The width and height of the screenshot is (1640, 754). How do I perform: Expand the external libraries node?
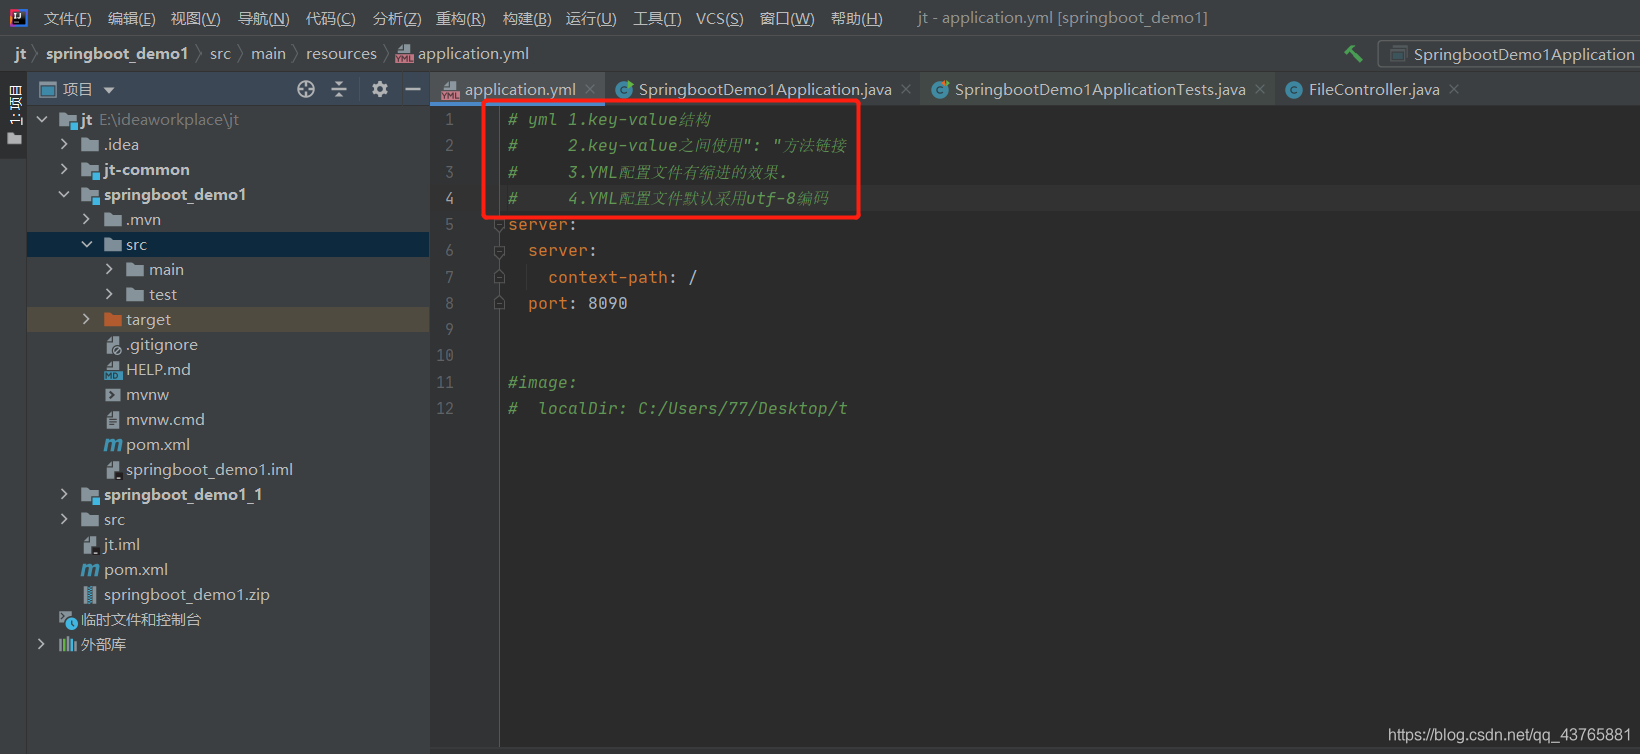[41, 645]
